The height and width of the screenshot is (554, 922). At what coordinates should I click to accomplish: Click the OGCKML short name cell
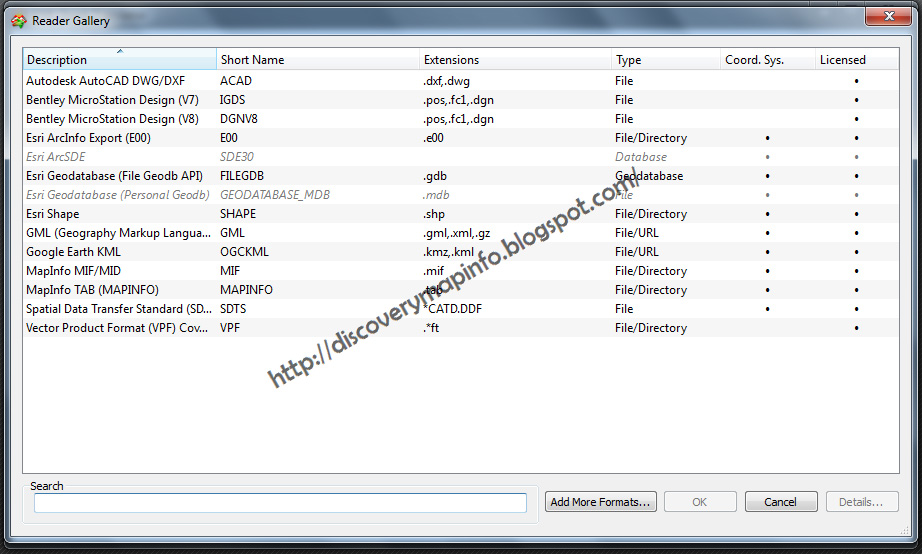[x=244, y=252]
